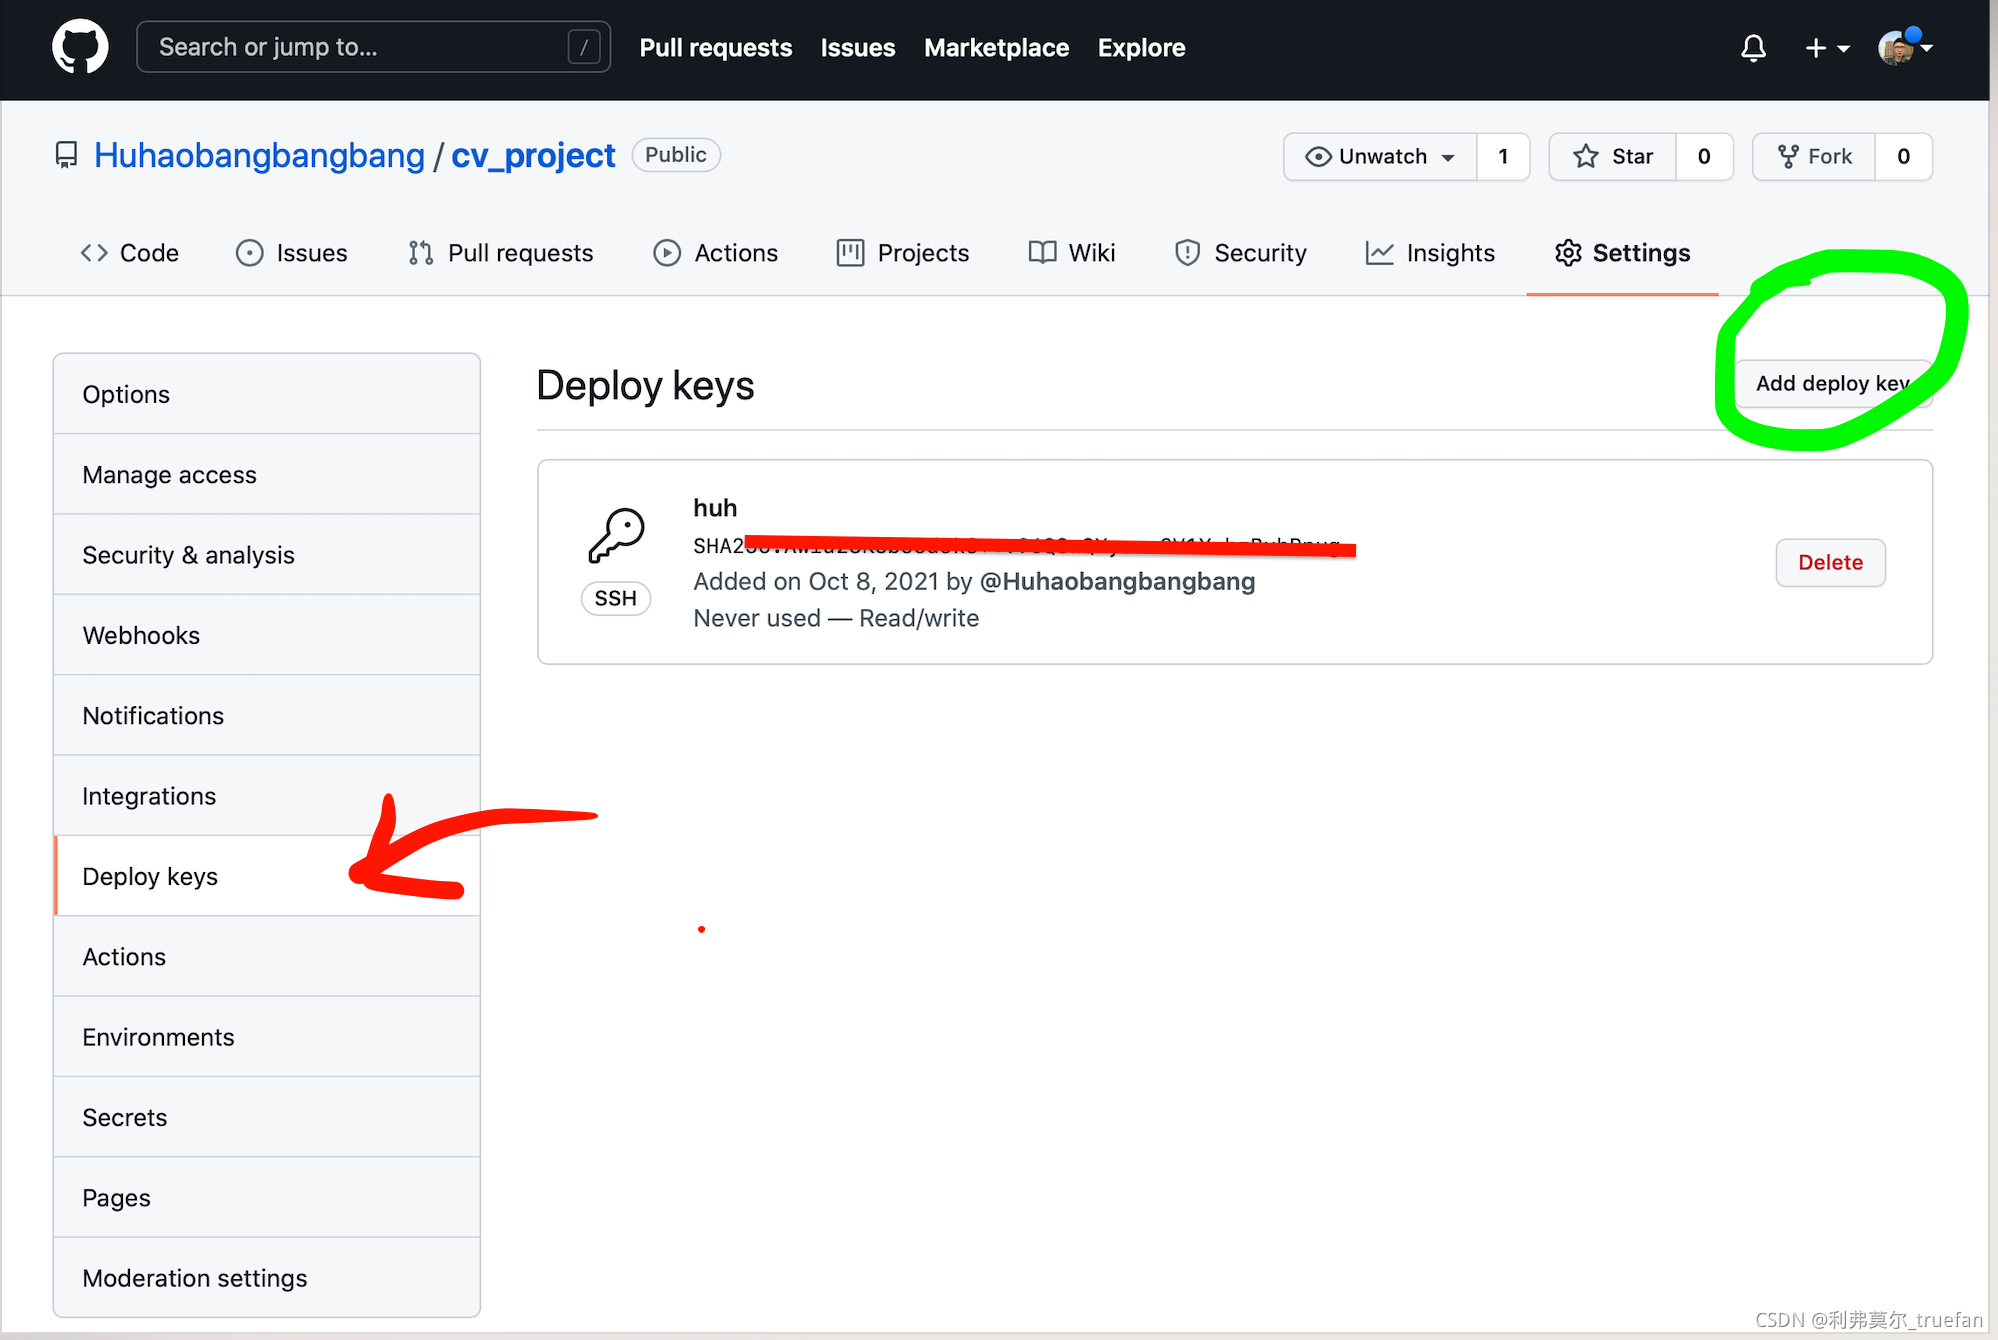Image resolution: width=1998 pixels, height=1340 pixels.
Task: Click the Security shield icon
Action: click(1187, 252)
